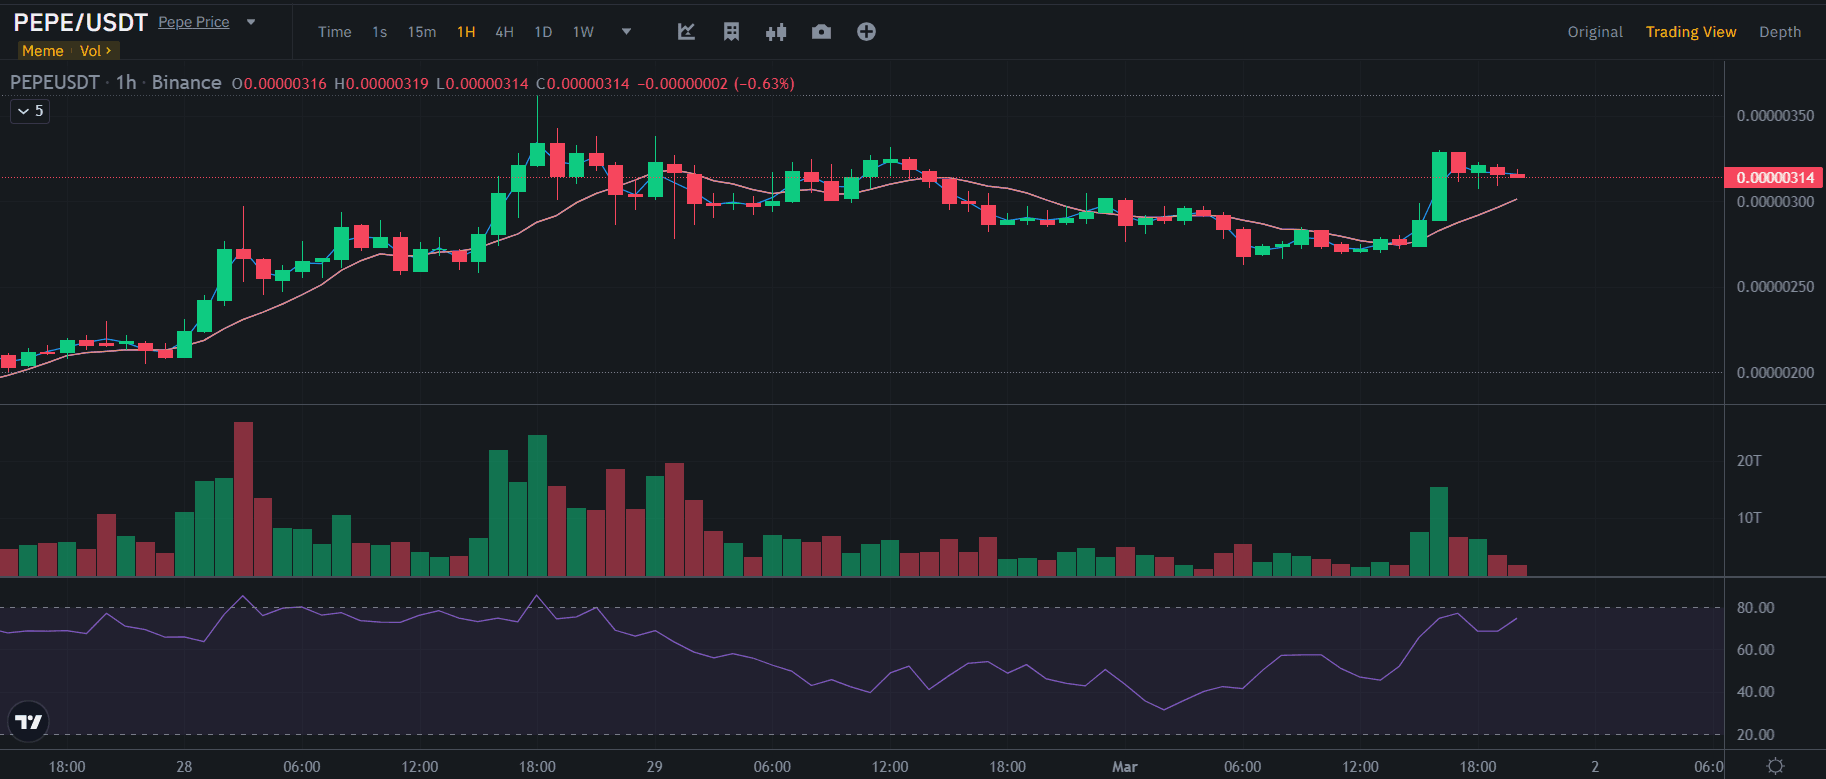Select the 1D time interval
Screen dimensions: 1826x779
coord(543,32)
